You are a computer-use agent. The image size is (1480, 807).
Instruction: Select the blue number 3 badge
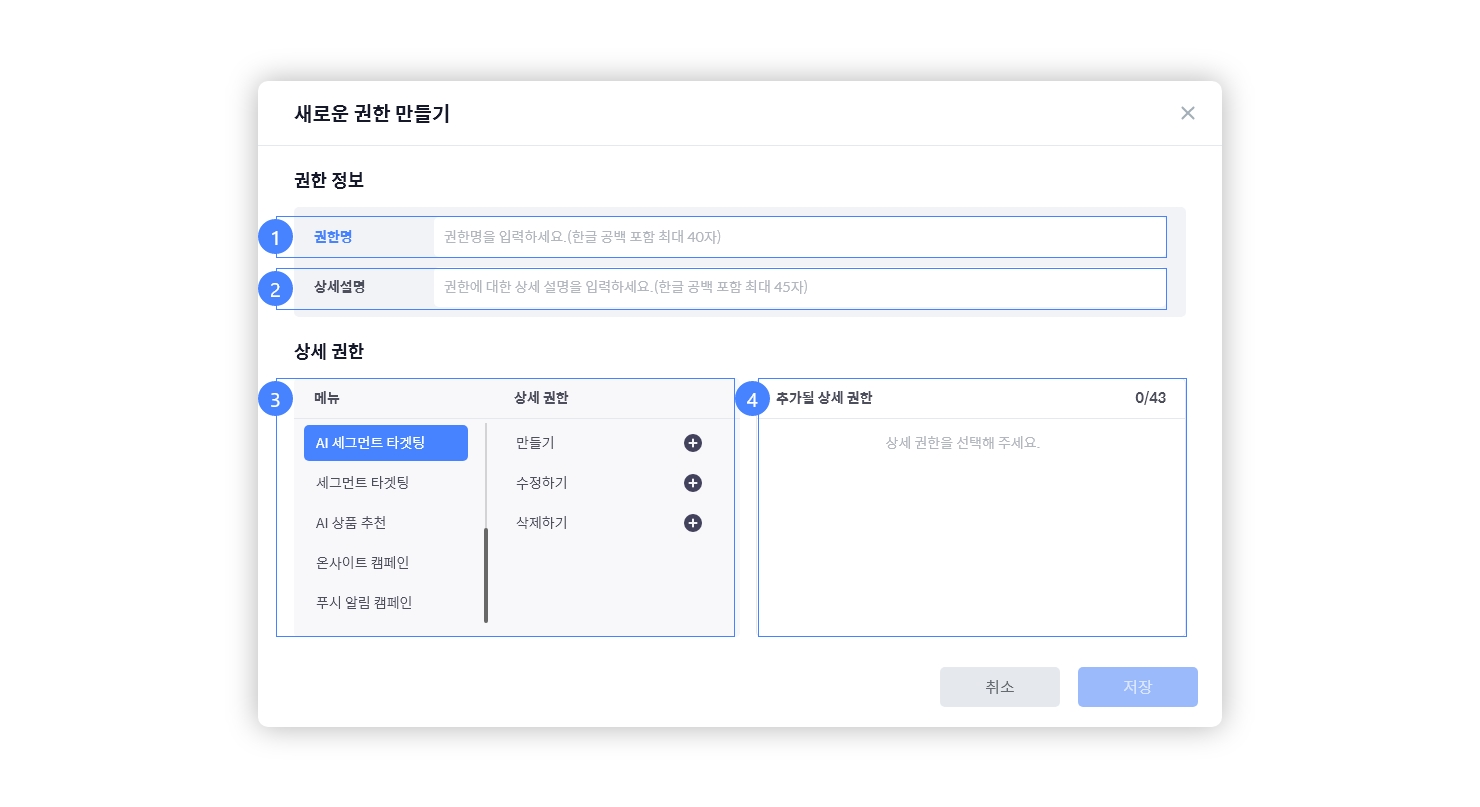coord(275,399)
